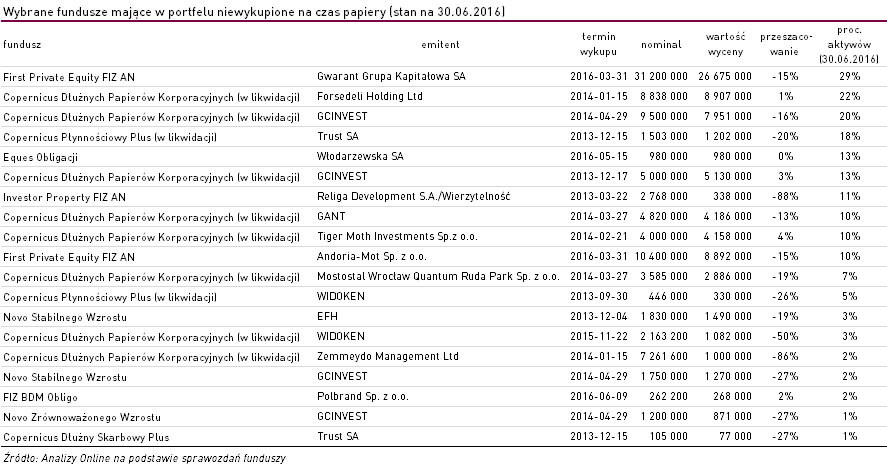Select fund 'Novo Zrównoważonego Wzrostu'
Screen dimensions: 887x467
pos(81,417)
